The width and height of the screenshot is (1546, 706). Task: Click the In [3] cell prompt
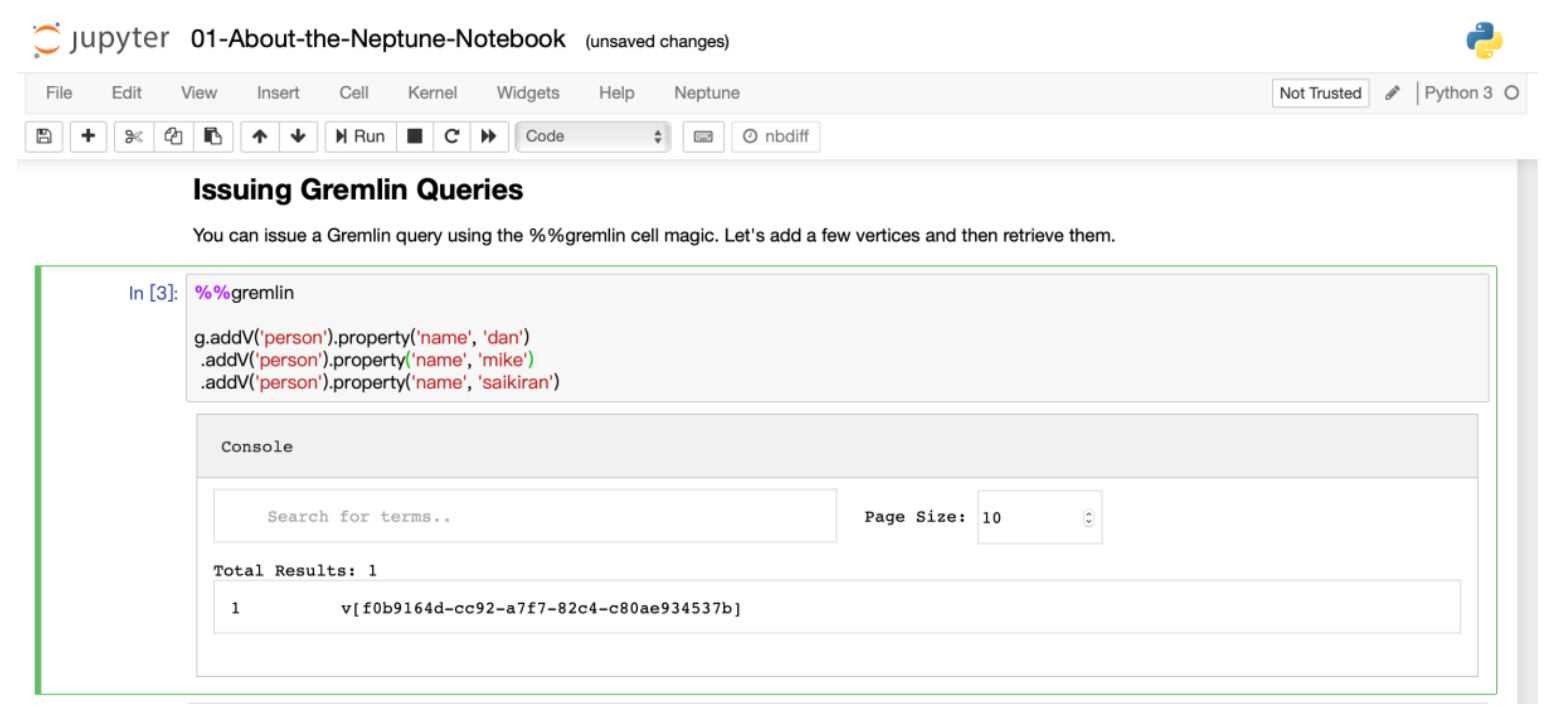(153, 293)
